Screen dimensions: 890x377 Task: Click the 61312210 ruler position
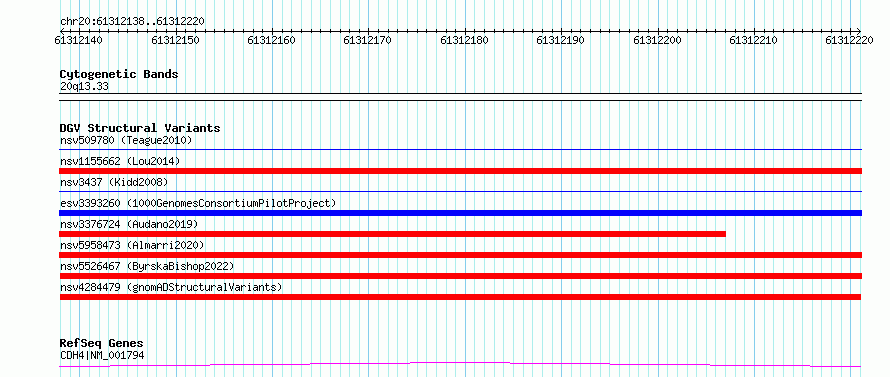tap(753, 40)
